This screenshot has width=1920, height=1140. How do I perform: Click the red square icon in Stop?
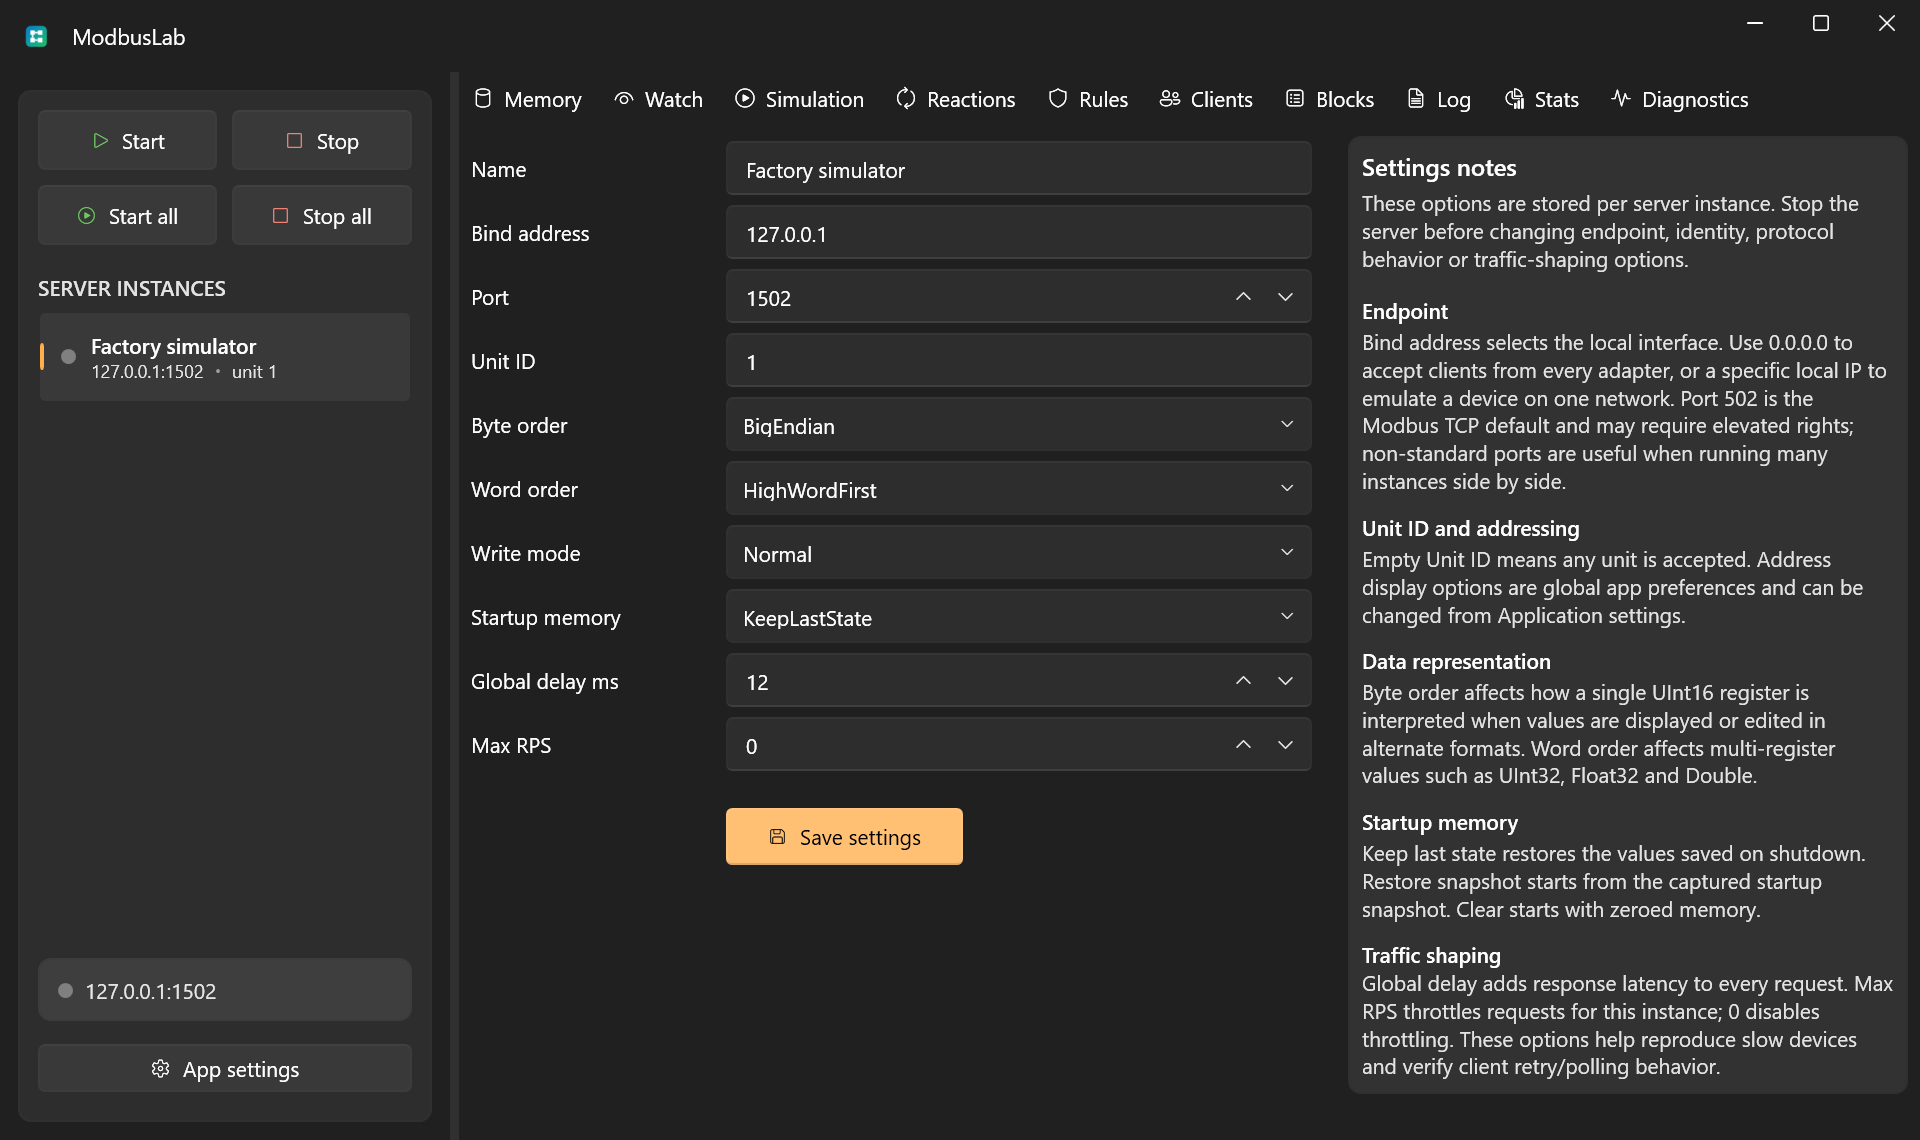(294, 141)
